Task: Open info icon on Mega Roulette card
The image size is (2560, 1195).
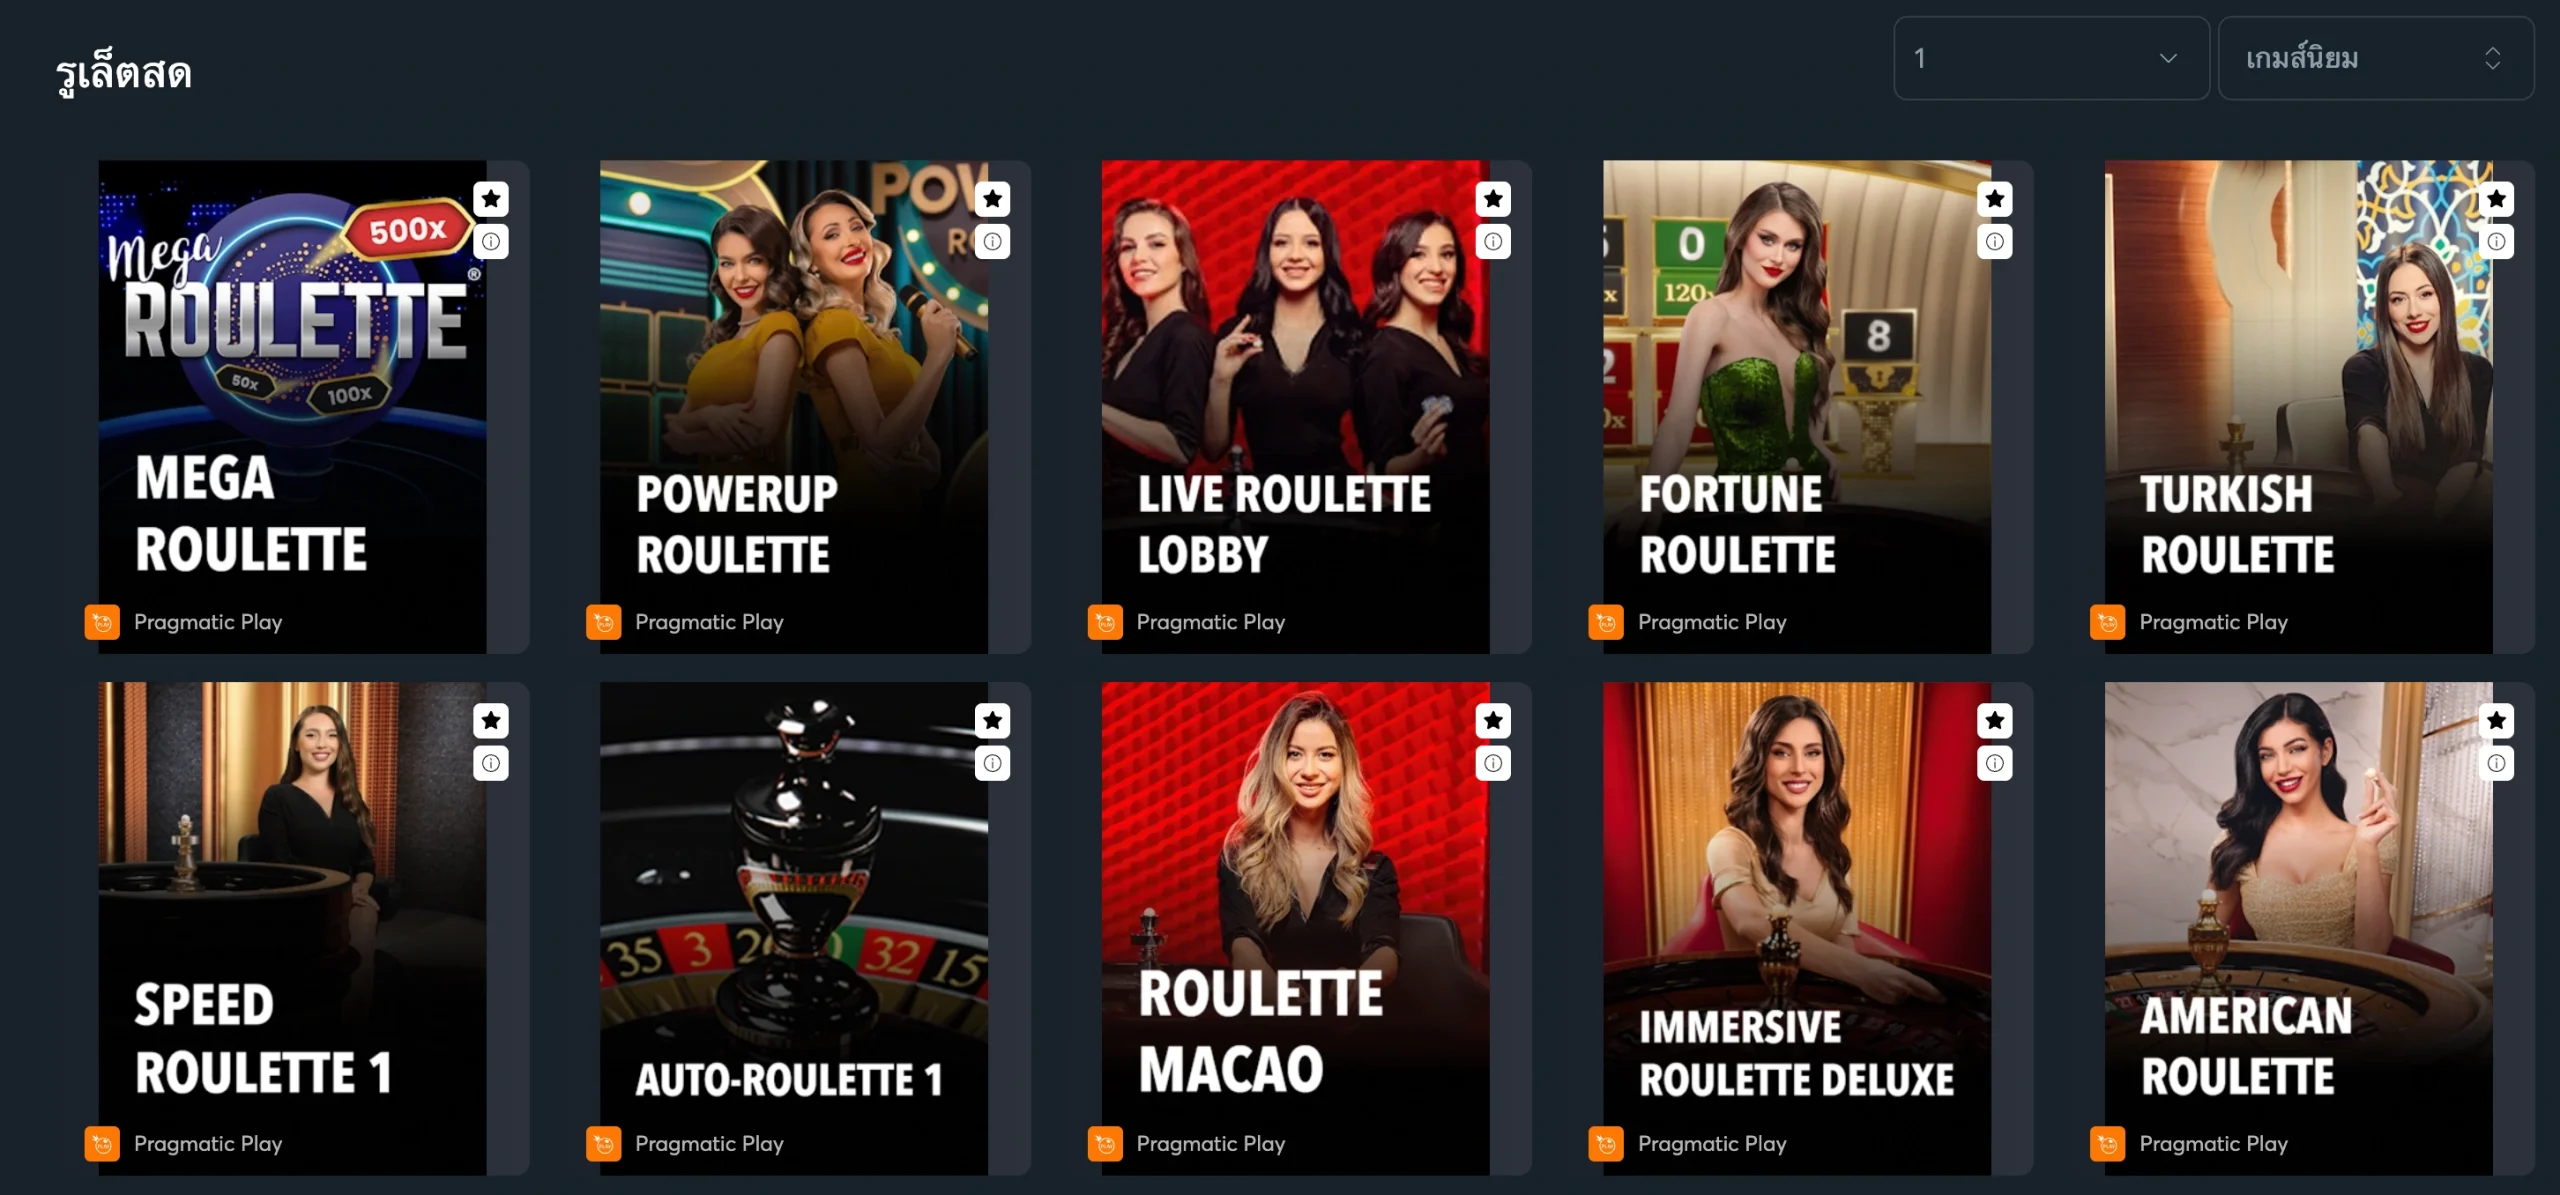Action: 491,241
